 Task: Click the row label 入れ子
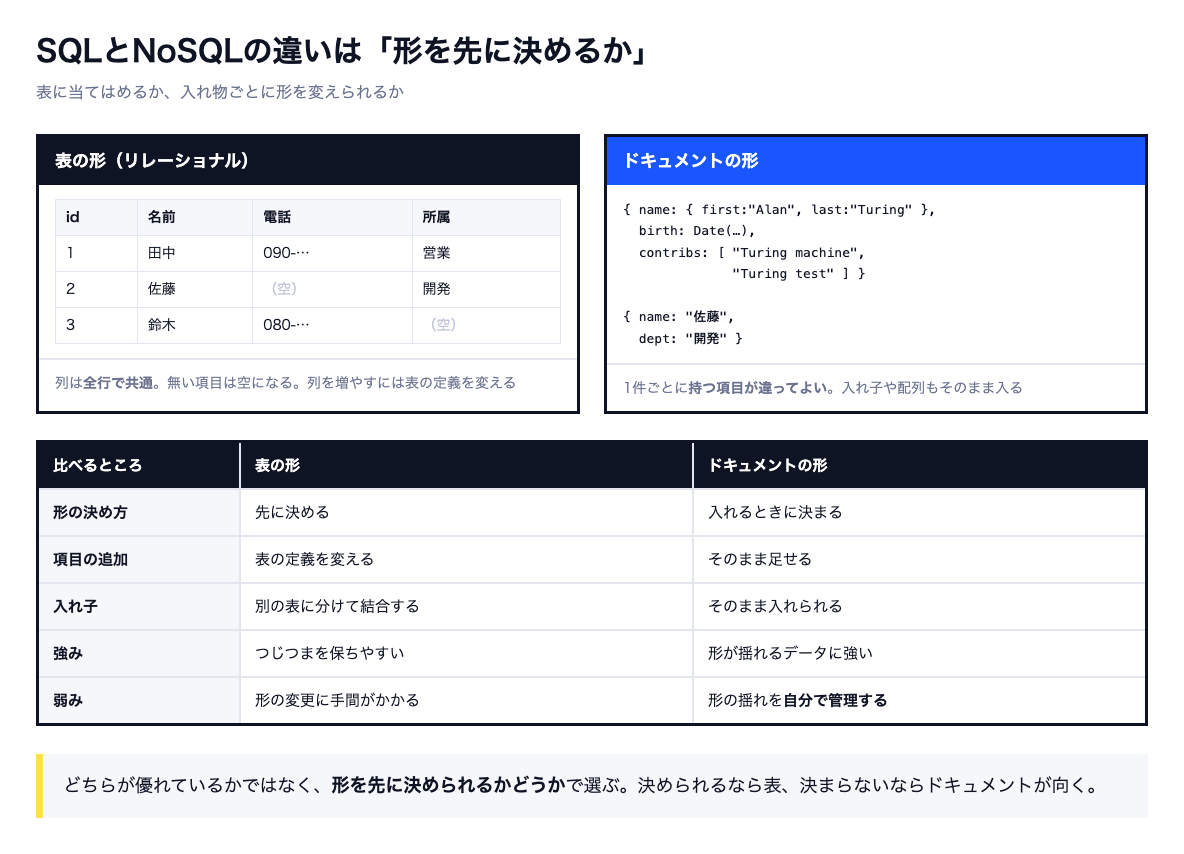pos(139,606)
